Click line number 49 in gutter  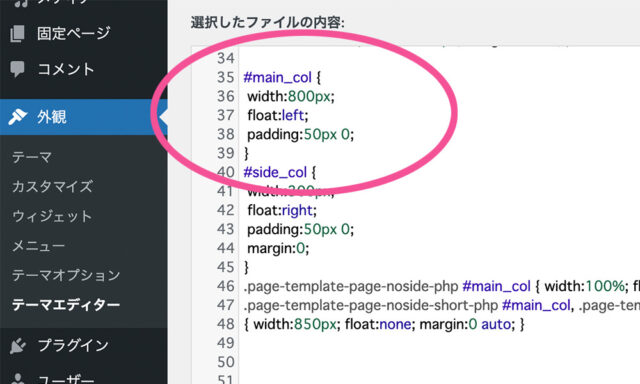pyautogui.click(x=226, y=343)
